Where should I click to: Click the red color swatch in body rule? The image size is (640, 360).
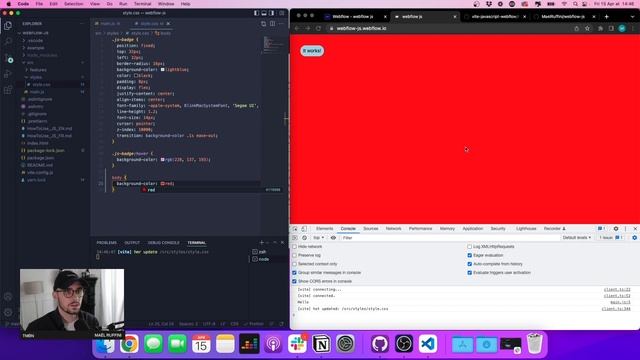[162, 184]
